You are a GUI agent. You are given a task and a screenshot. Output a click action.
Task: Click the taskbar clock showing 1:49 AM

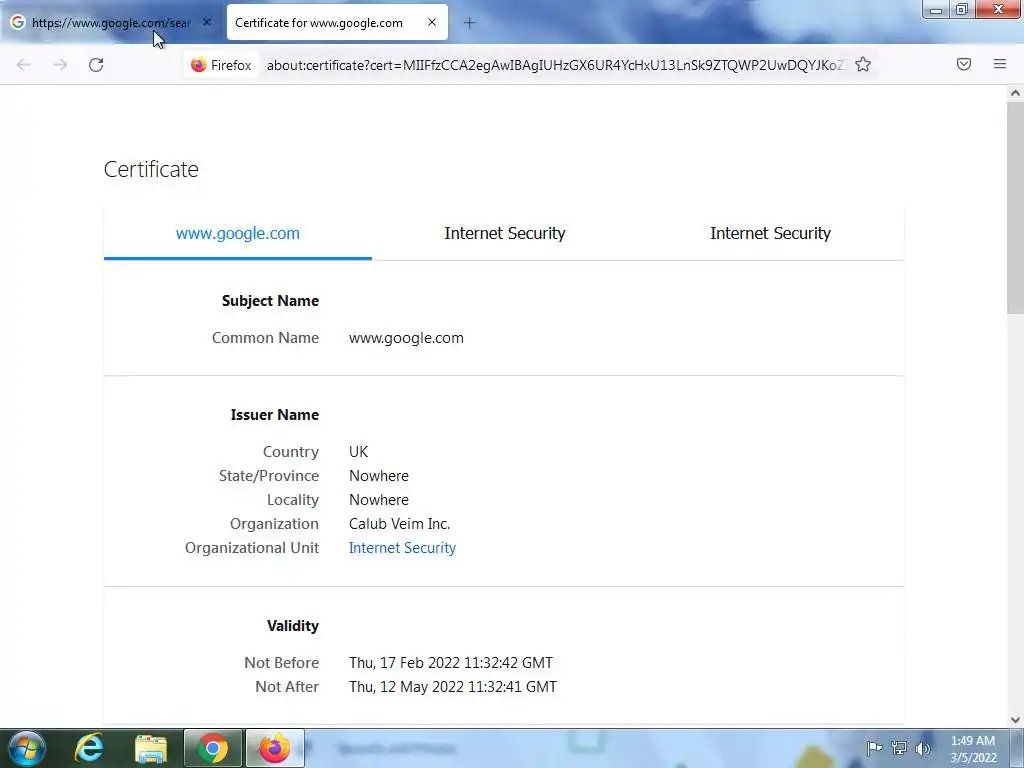[x=973, y=749]
